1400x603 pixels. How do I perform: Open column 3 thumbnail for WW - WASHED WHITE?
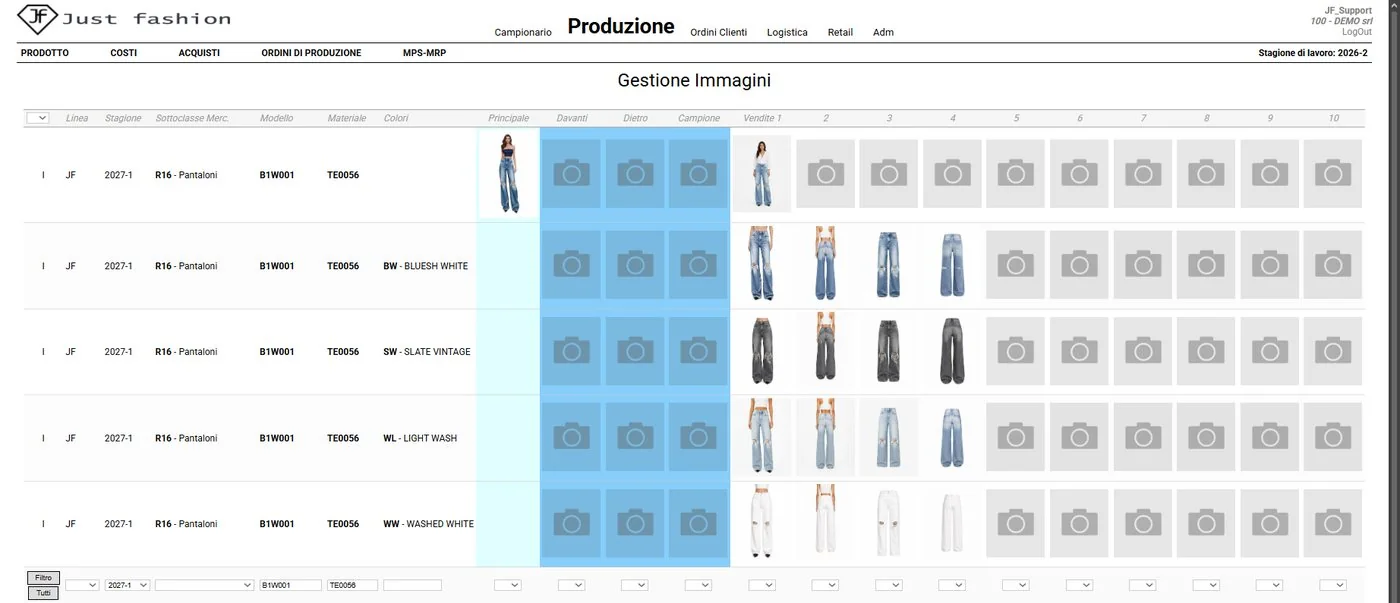point(888,523)
